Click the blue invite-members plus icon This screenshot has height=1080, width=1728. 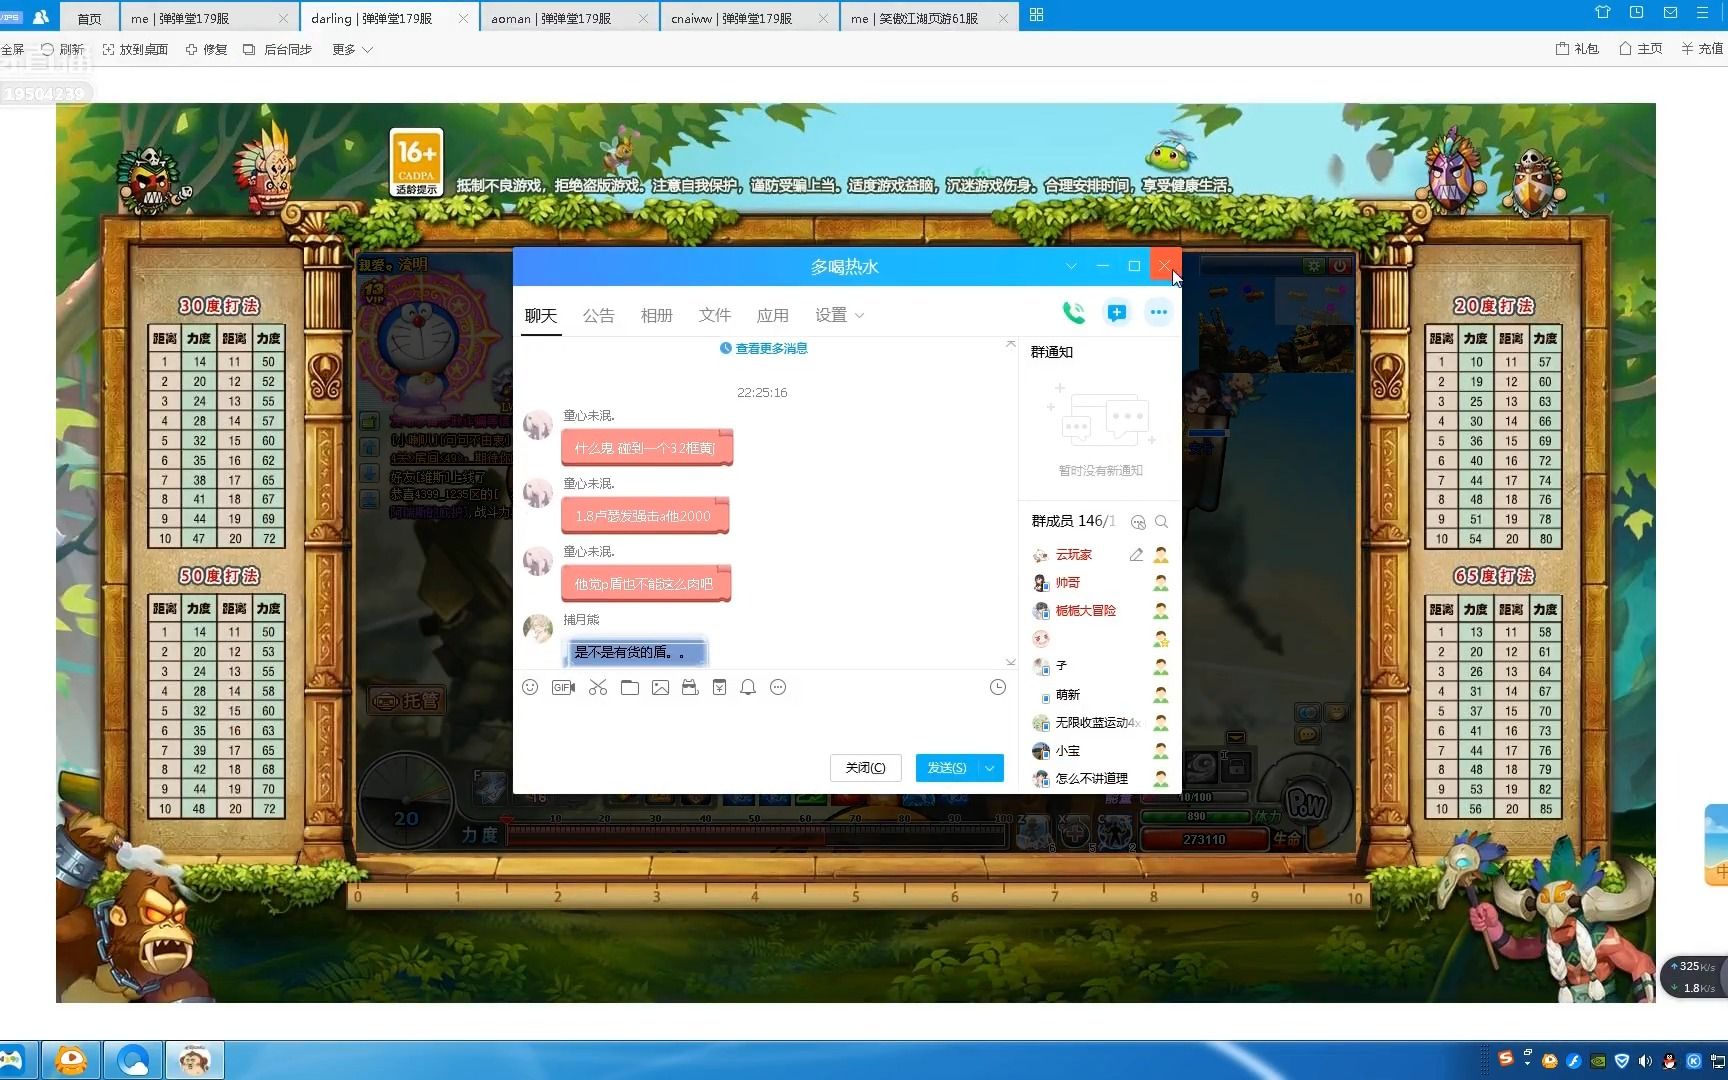[1116, 313]
